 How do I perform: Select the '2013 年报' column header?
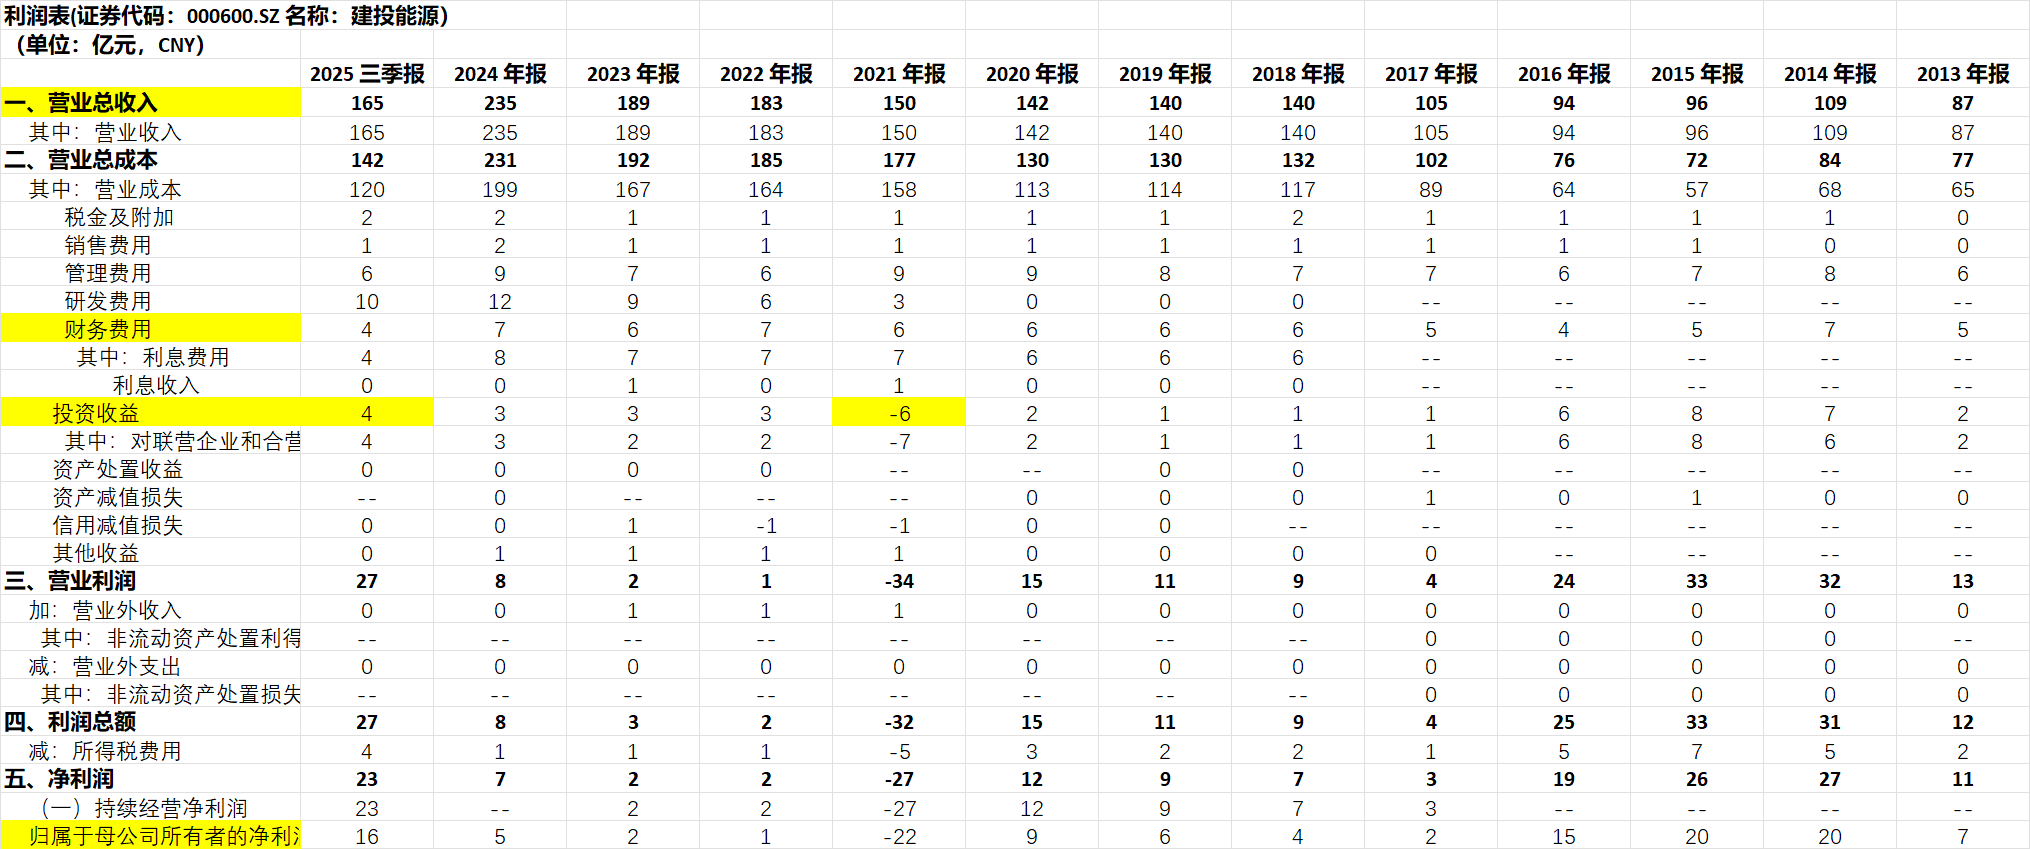1963,74
